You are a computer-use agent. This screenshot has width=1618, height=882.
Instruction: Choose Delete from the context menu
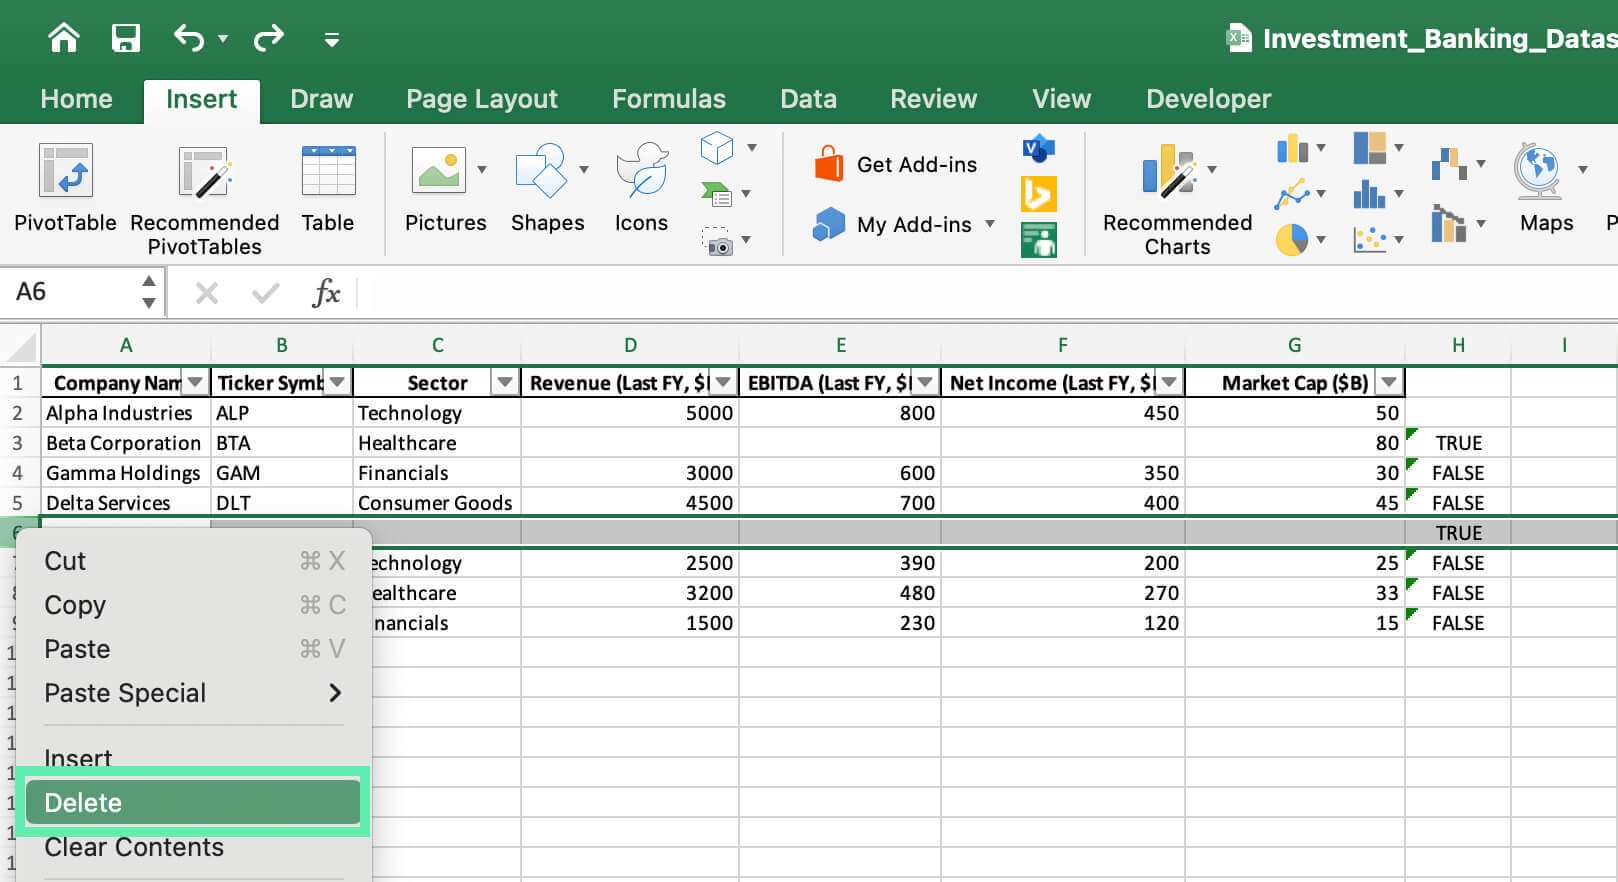pos(192,803)
